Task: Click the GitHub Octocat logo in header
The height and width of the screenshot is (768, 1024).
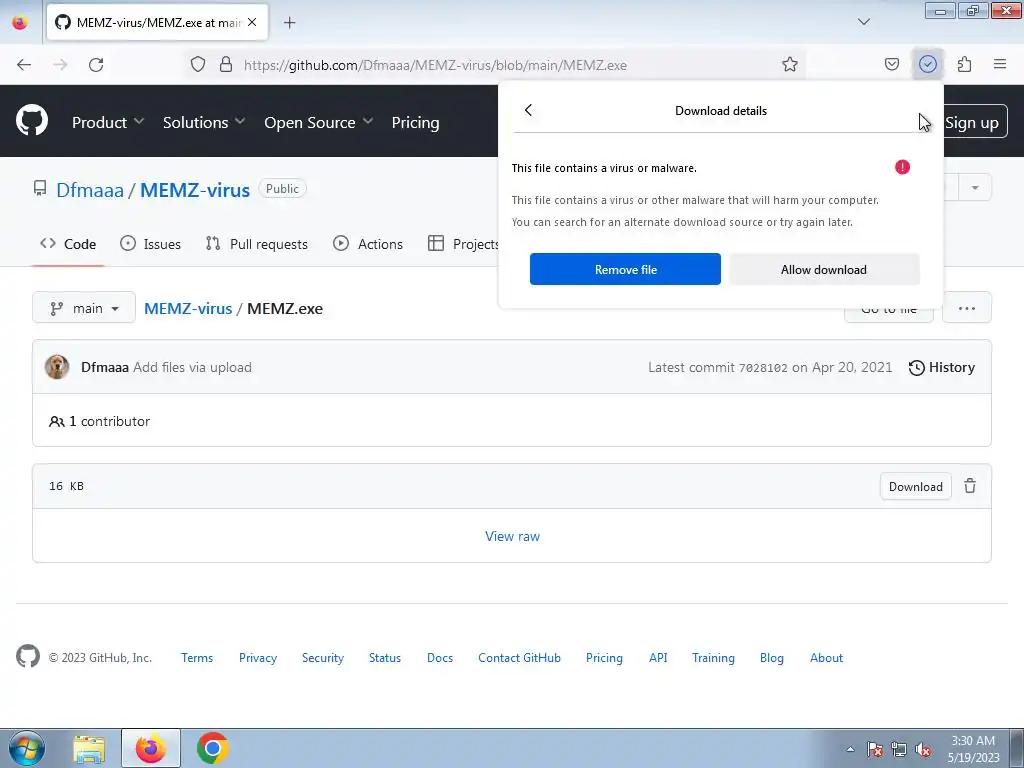Action: [x=32, y=121]
